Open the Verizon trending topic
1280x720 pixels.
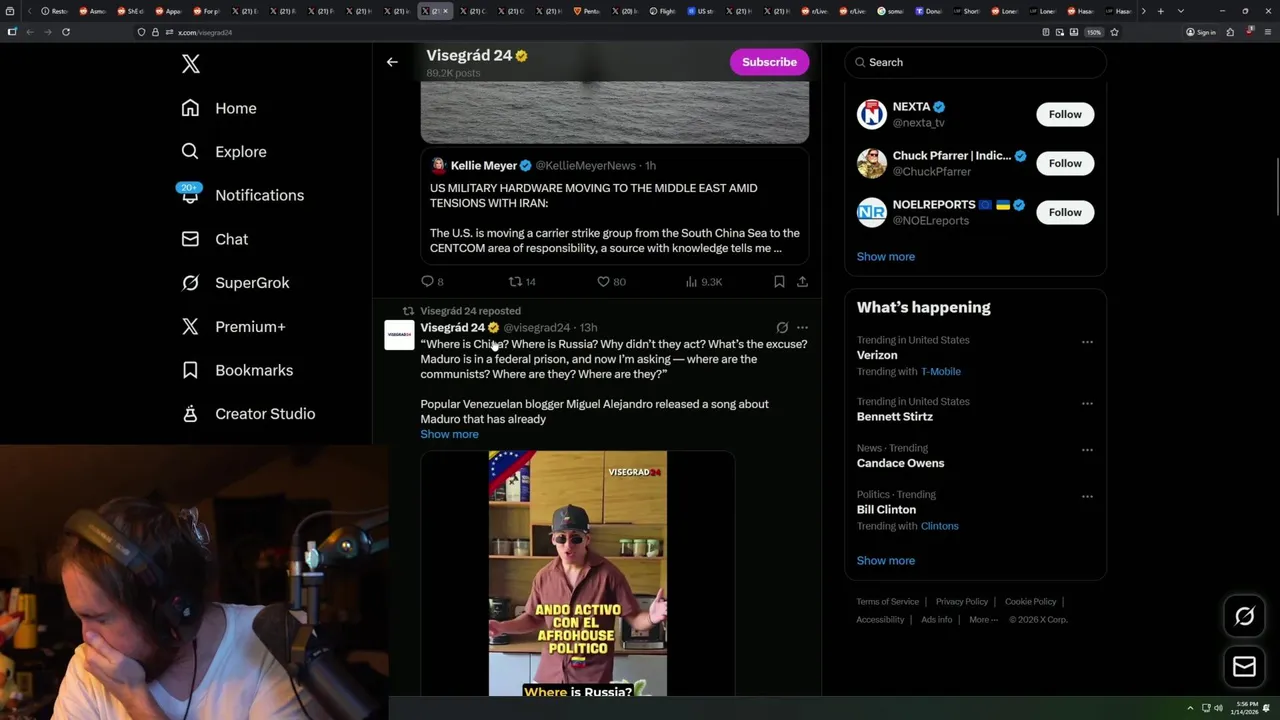(877, 355)
